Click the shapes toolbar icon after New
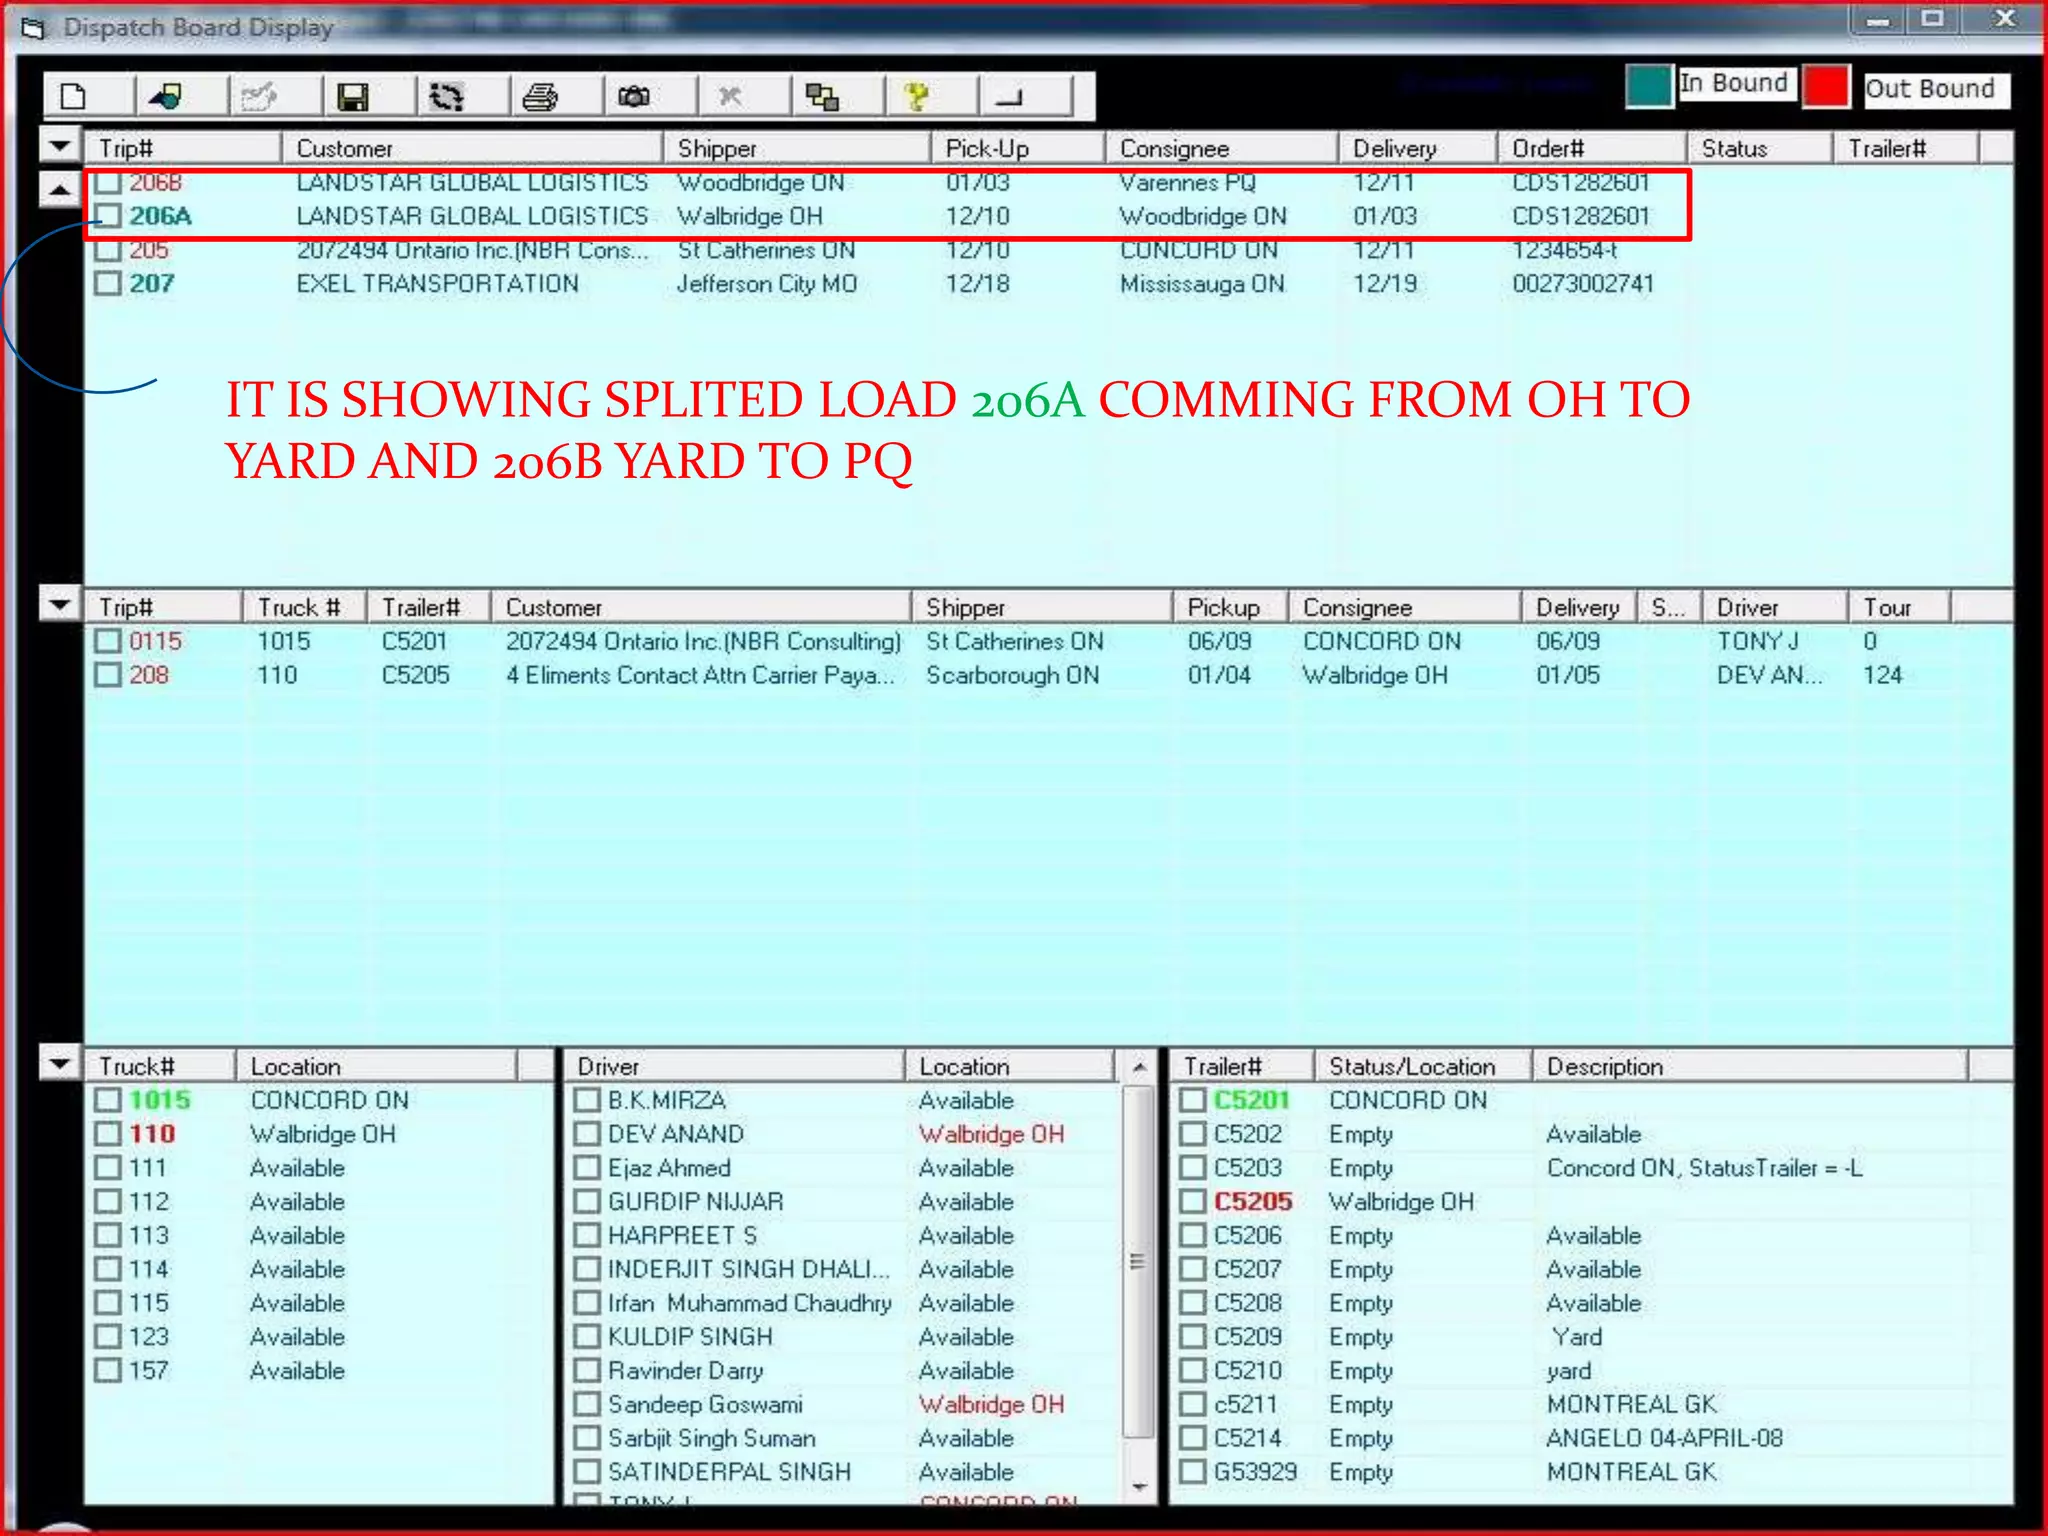 point(165,97)
